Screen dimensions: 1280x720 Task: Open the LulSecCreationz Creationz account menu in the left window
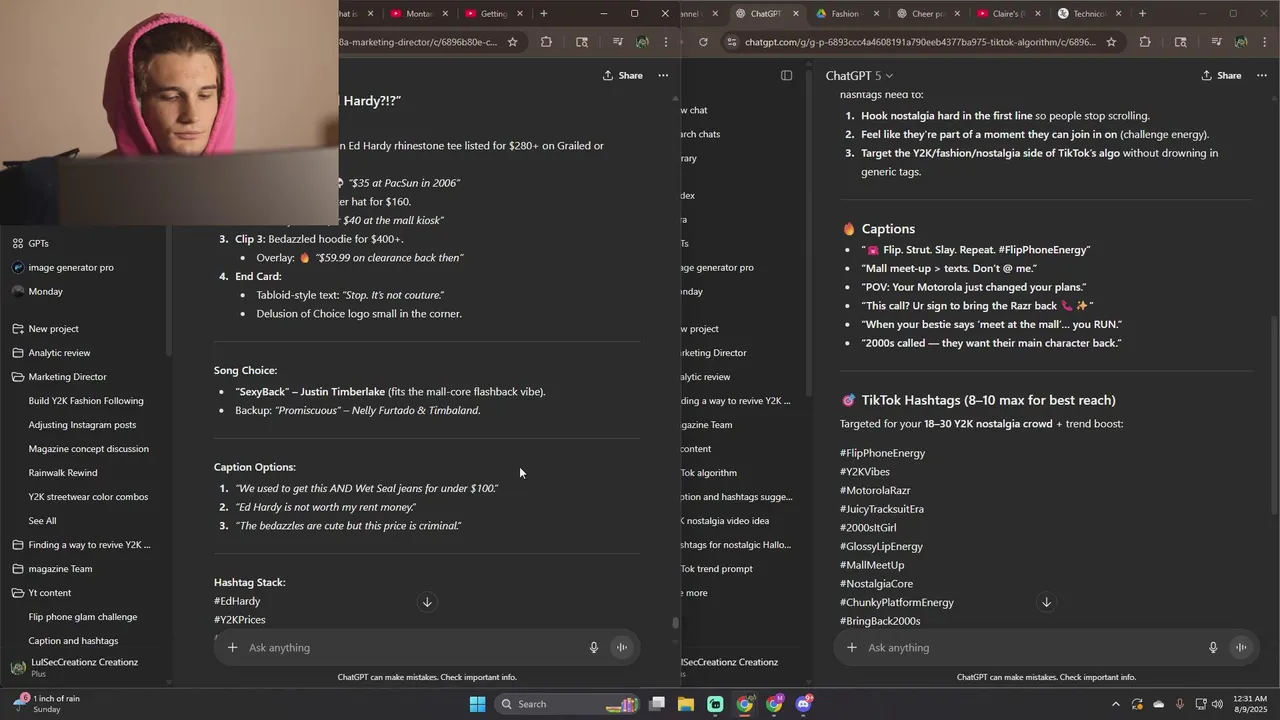pos(85,667)
